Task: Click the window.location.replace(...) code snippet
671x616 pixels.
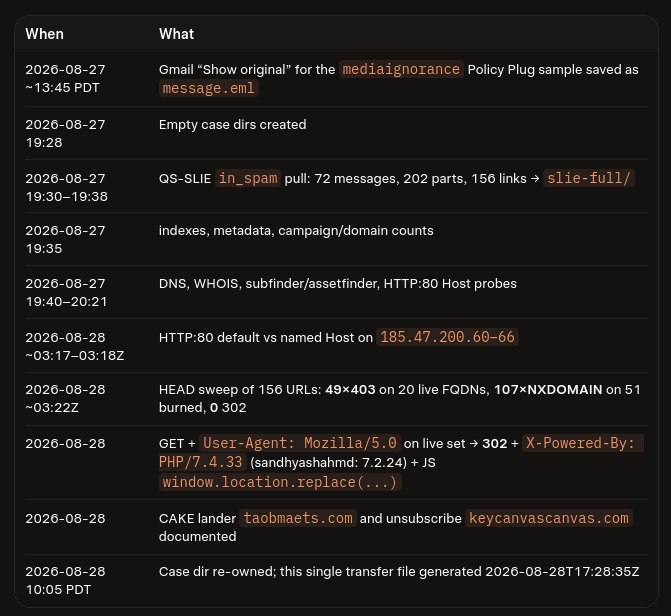Action: tap(280, 482)
